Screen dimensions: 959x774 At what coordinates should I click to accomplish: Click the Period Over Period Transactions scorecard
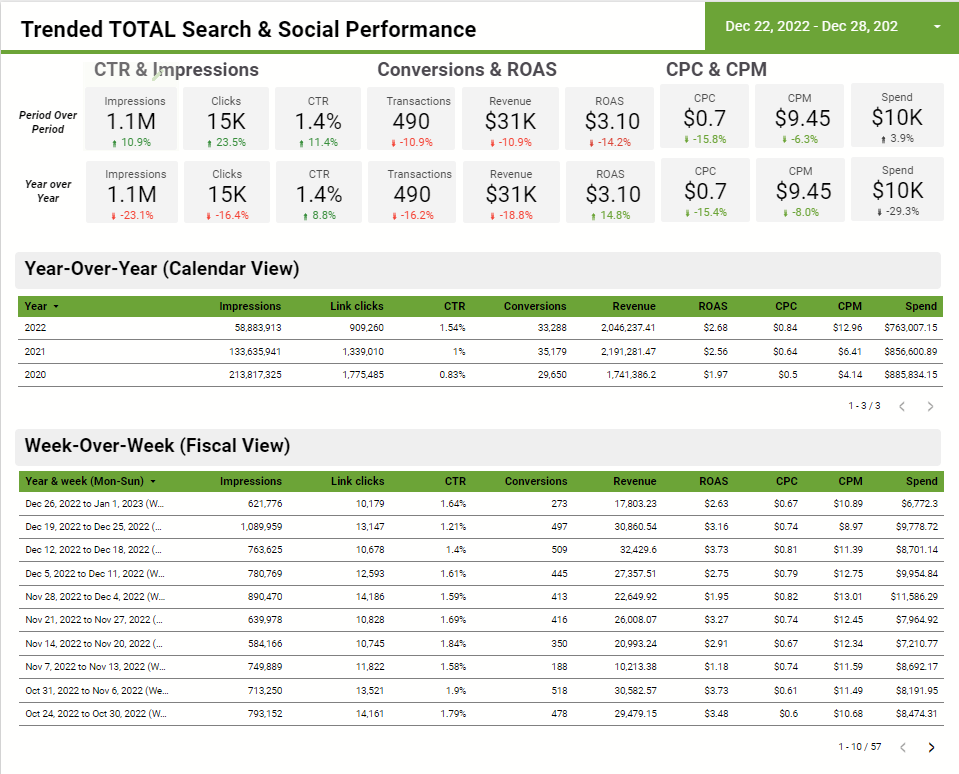tap(411, 119)
